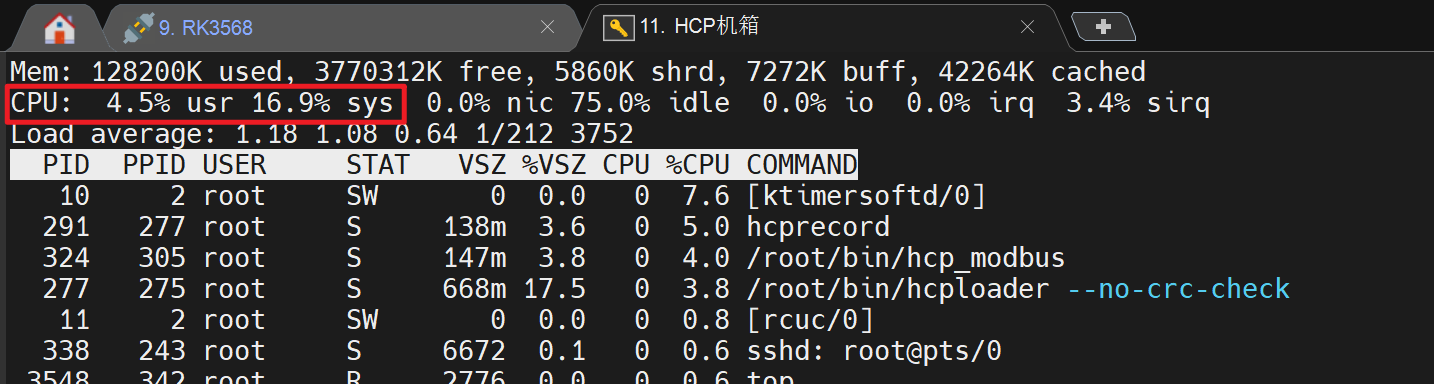Click the %CPU column header
1434x384 pixels.
pos(698,165)
